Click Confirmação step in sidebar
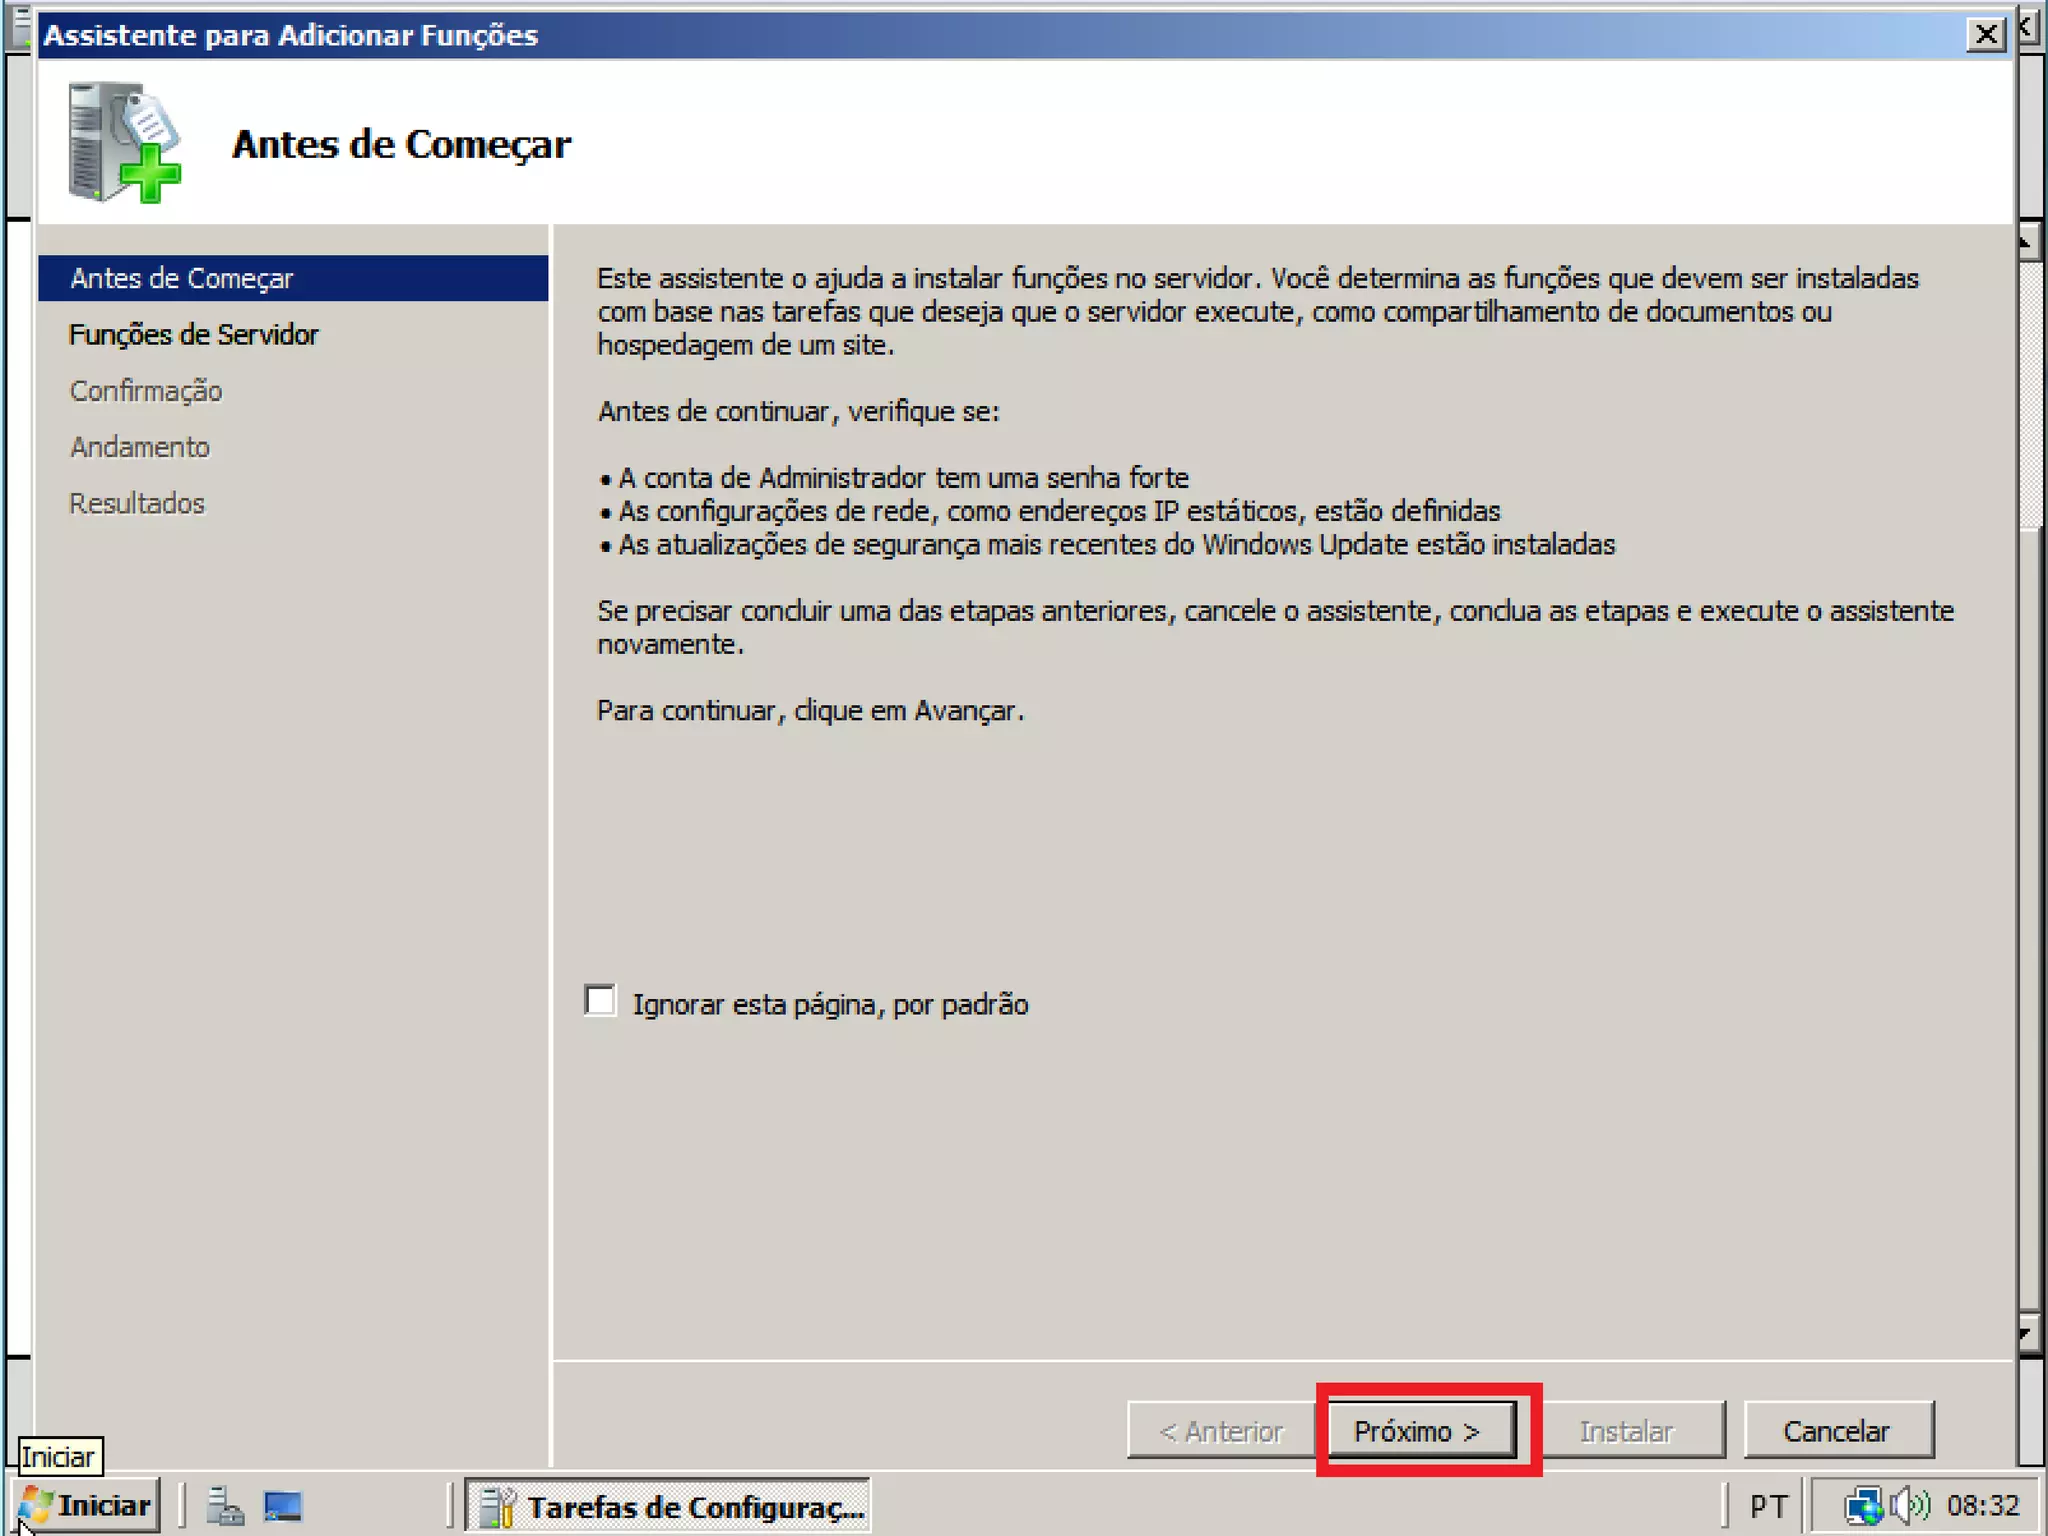Viewport: 2048px width, 1536px height. coord(146,391)
